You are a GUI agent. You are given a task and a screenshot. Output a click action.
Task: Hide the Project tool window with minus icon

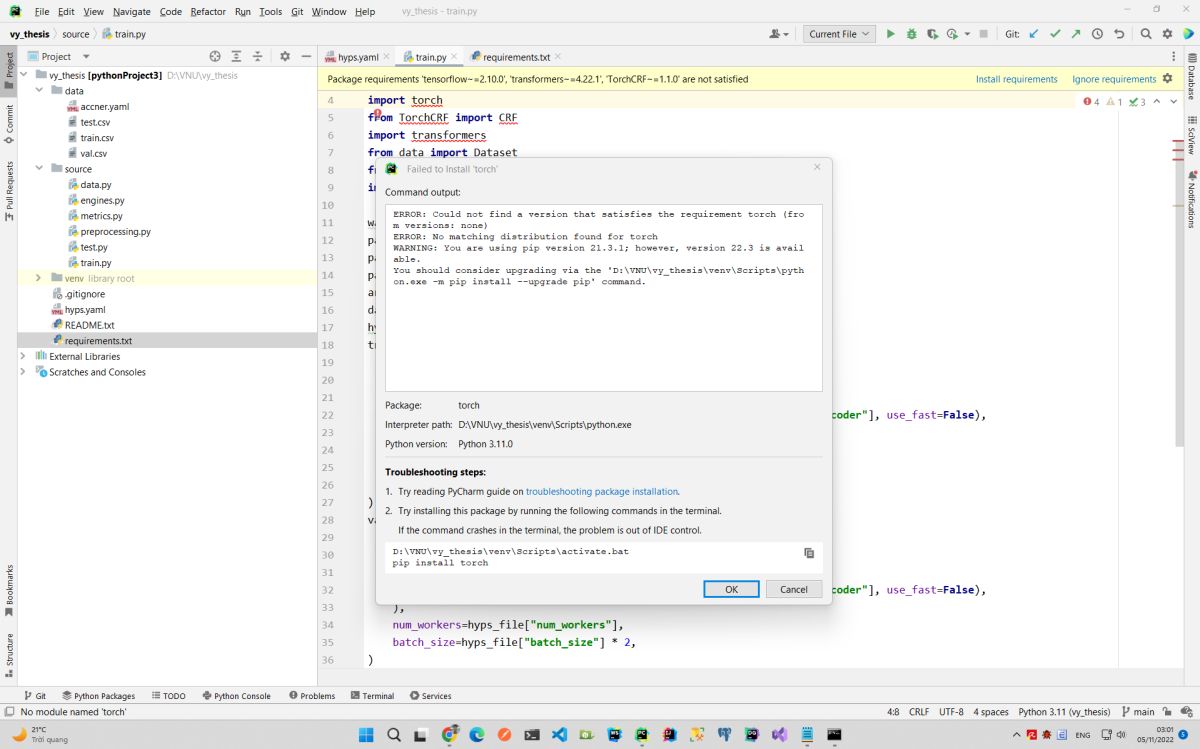[x=305, y=56]
